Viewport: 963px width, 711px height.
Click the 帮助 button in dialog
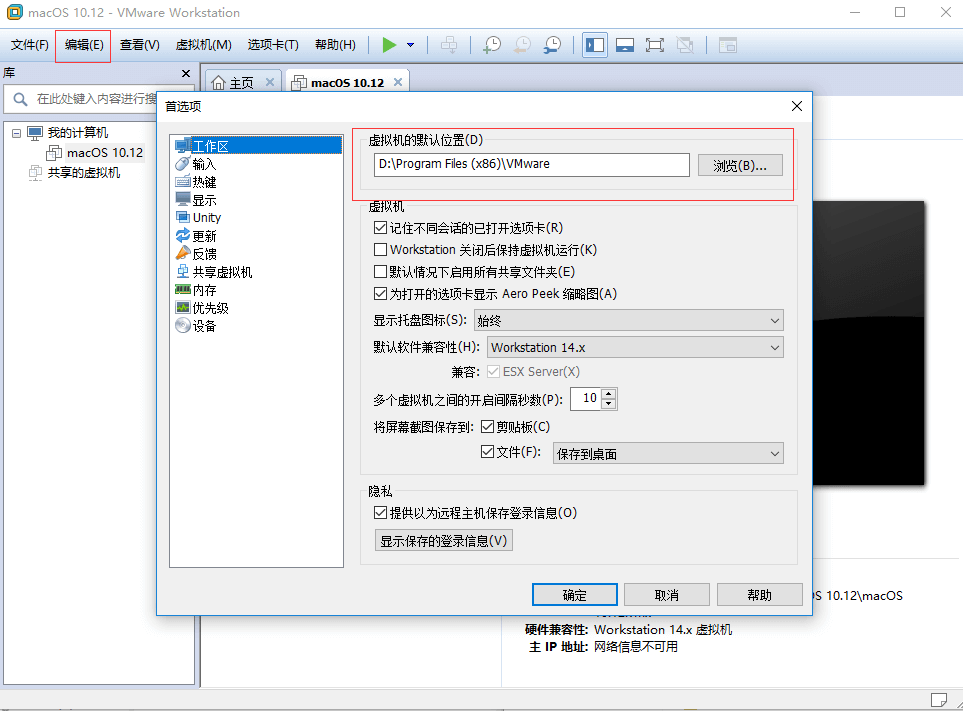click(x=759, y=595)
